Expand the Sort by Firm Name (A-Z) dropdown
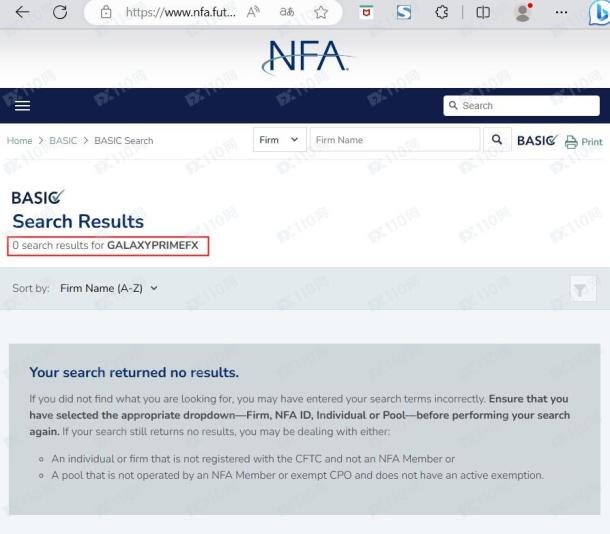The height and width of the screenshot is (534, 610). point(109,288)
